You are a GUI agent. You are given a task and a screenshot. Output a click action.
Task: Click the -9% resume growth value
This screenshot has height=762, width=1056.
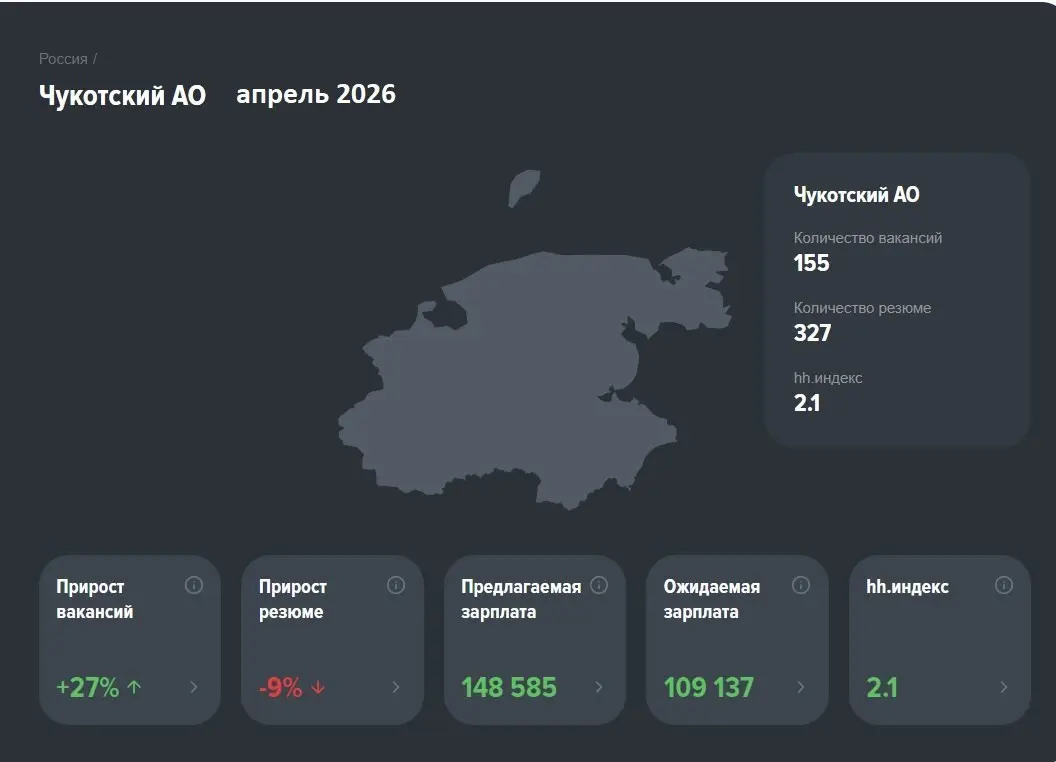tap(281, 687)
